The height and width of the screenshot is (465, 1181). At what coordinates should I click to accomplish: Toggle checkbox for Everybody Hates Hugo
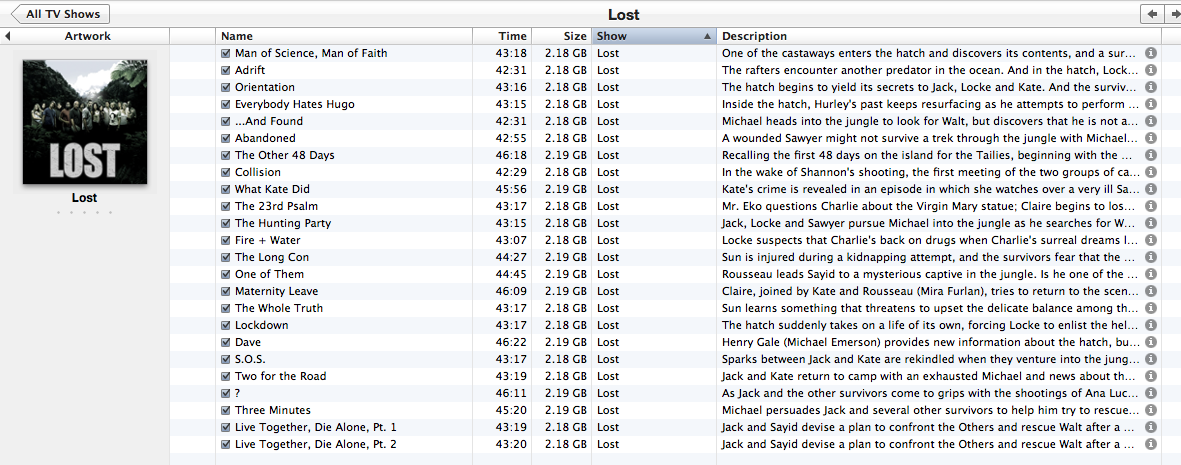pyautogui.click(x=226, y=104)
